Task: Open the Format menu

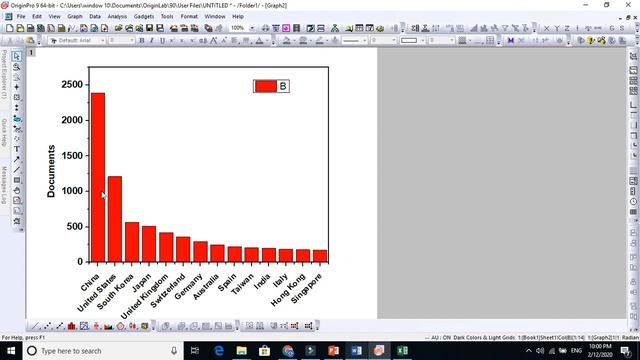Action: (189, 17)
